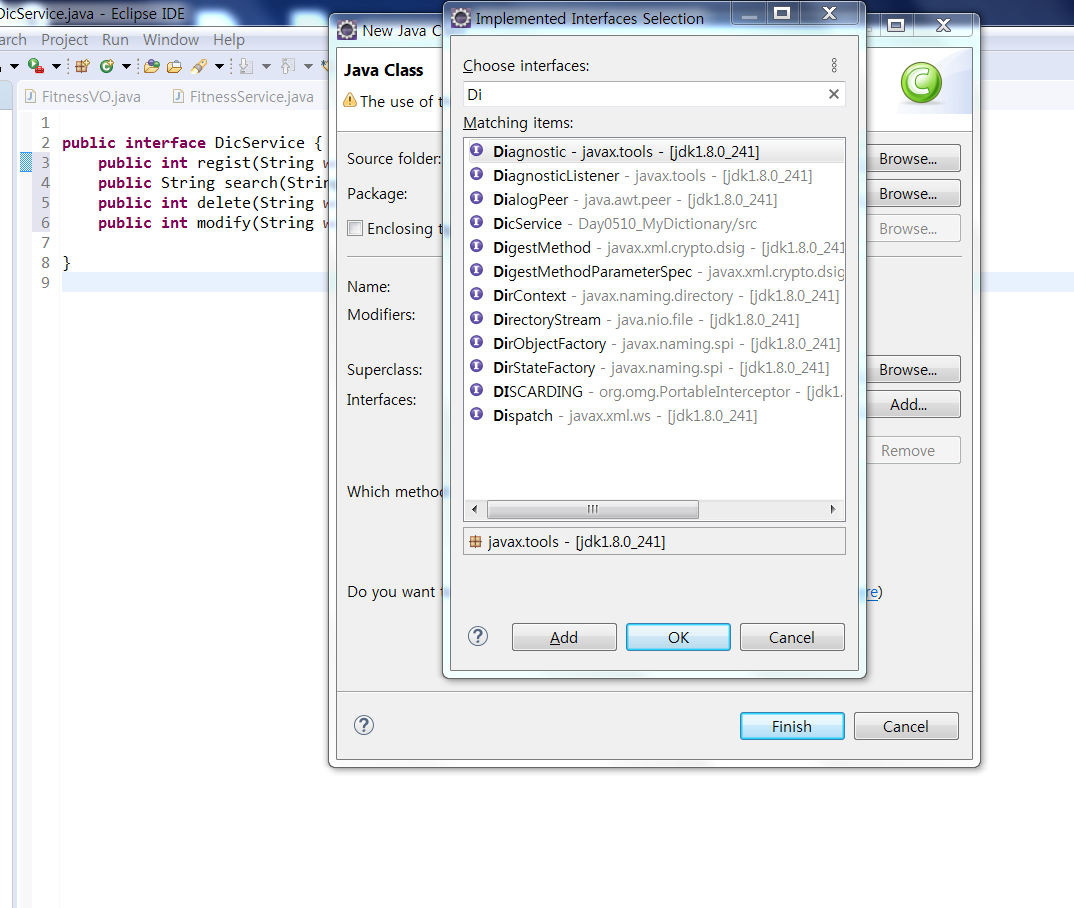Click the Open Type toolbar icon
The width and height of the screenshot is (1074, 908).
tap(152, 66)
